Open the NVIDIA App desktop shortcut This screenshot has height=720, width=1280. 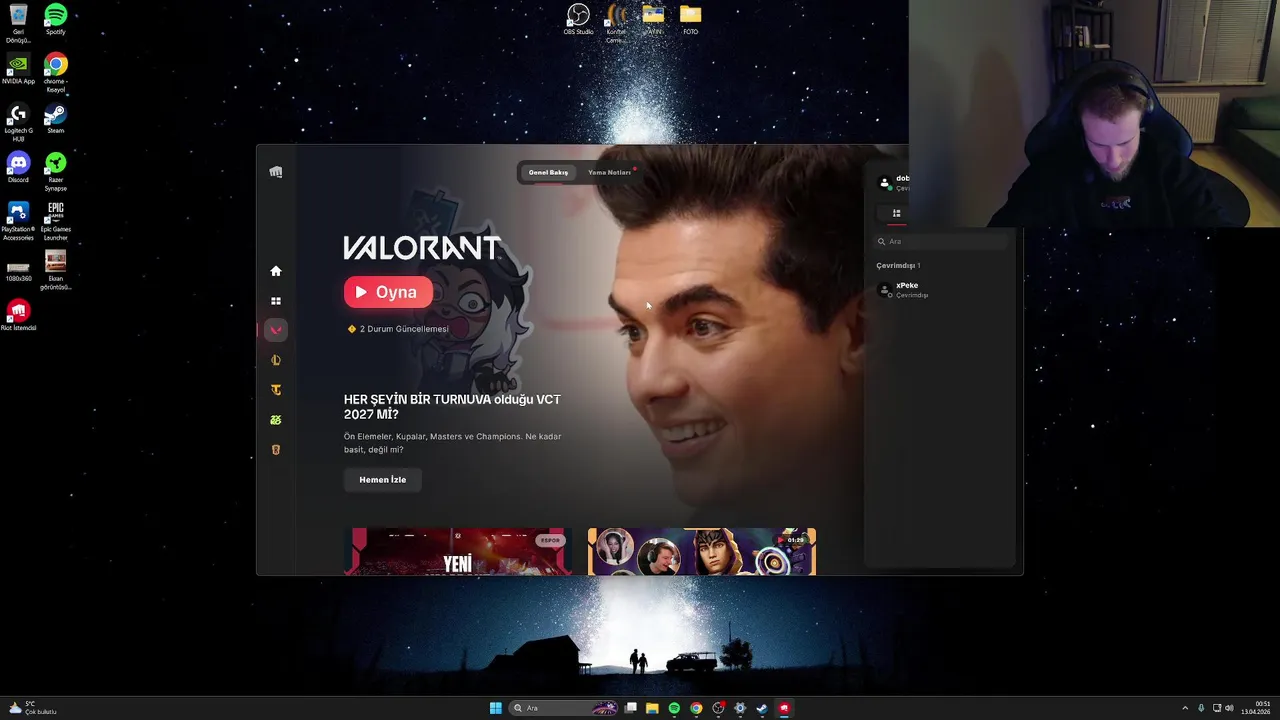18,69
